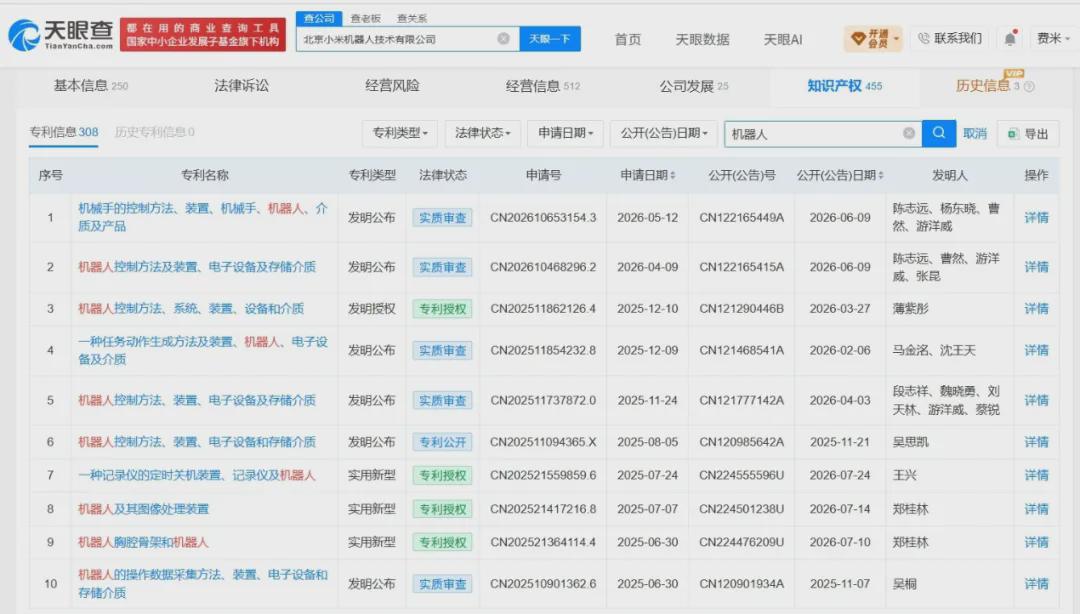Click 详情 for row CN202610653154.3
The image size is (1080, 614).
1036,217
